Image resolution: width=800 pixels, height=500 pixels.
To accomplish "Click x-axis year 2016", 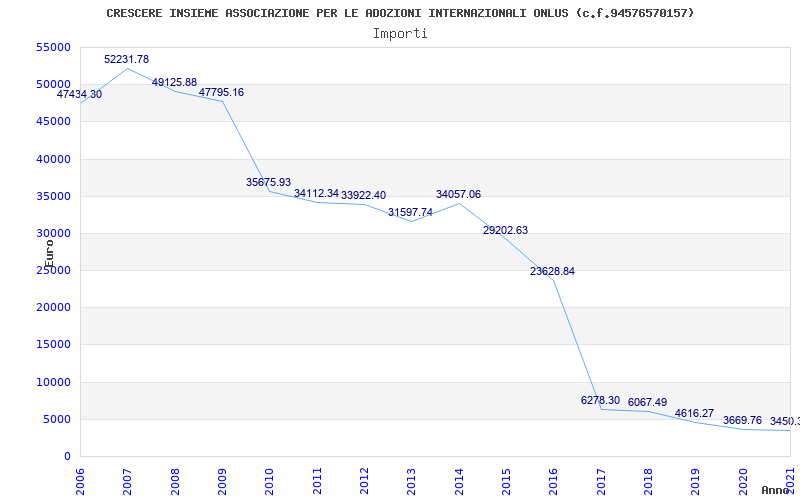I will 553,482.
